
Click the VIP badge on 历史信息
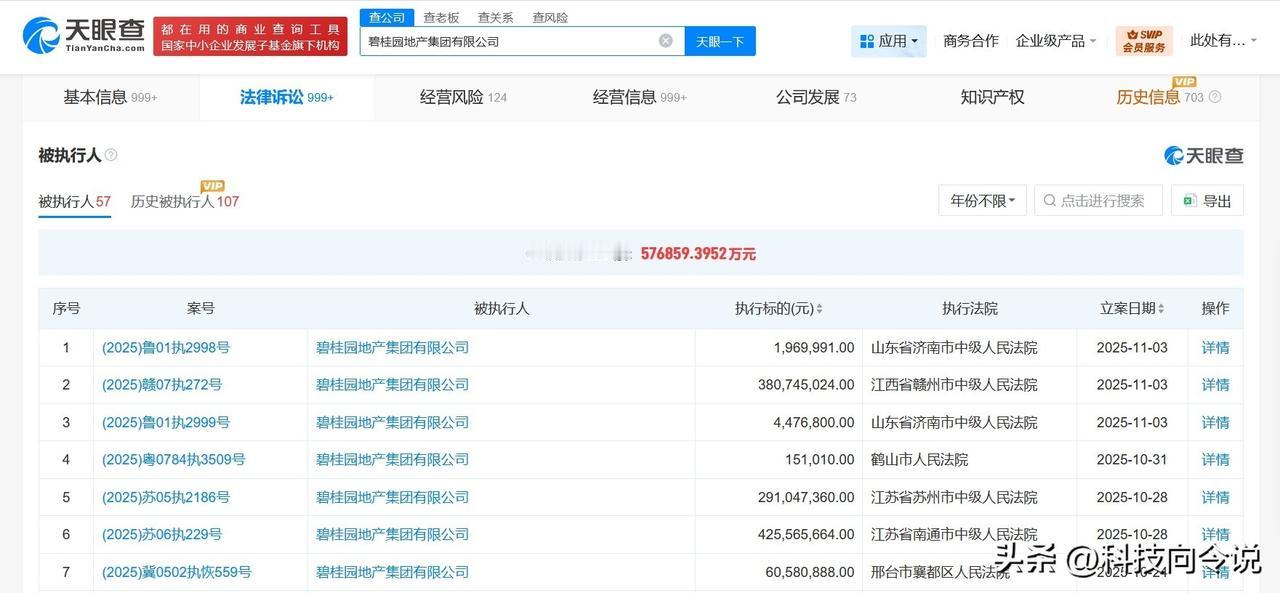[1184, 83]
